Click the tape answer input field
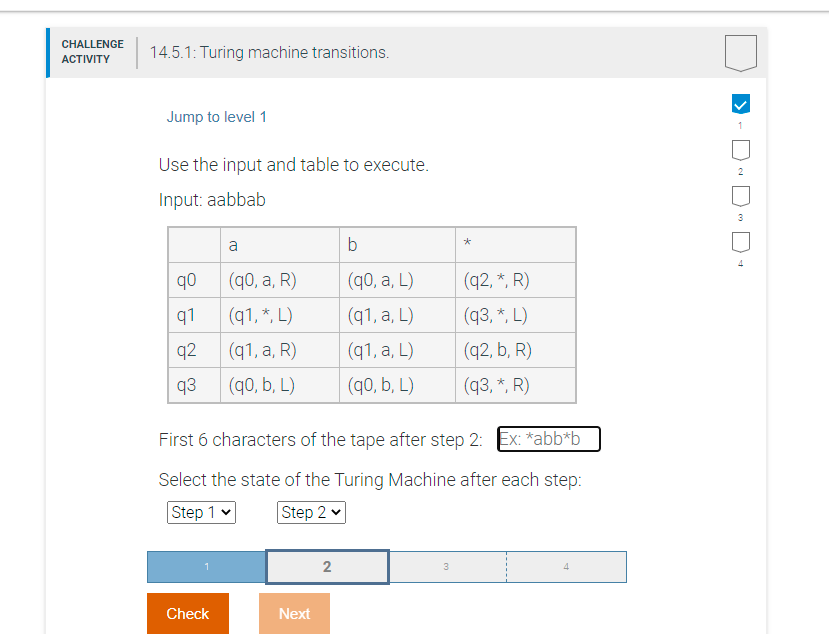 [548, 438]
